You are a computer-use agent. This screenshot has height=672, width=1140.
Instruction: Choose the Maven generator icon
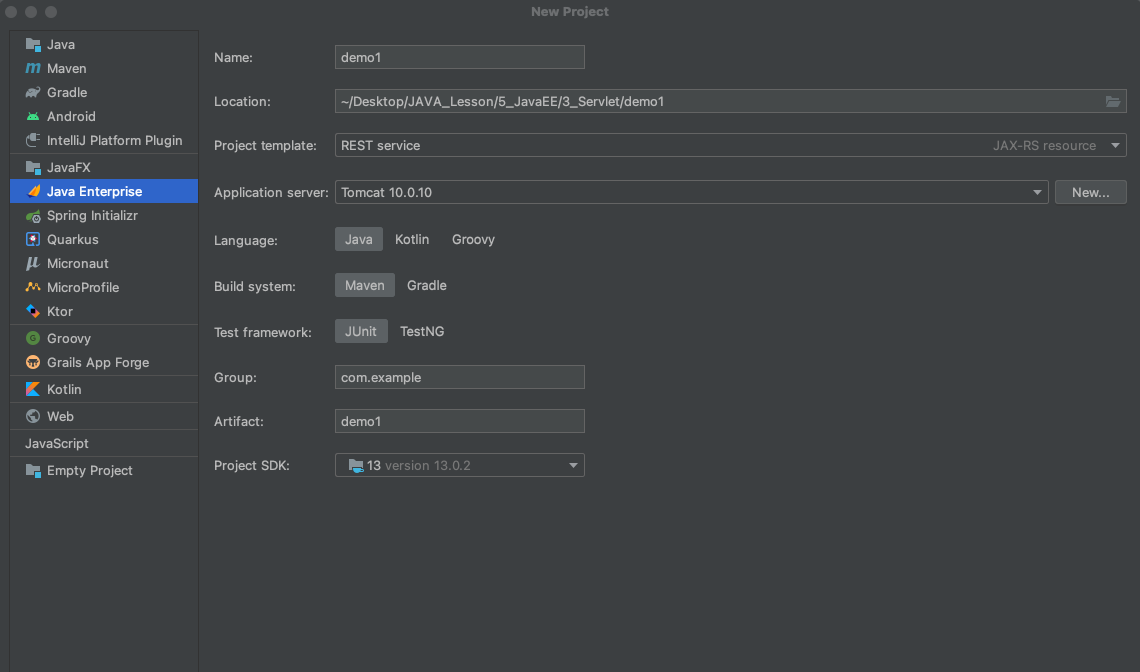(33, 68)
